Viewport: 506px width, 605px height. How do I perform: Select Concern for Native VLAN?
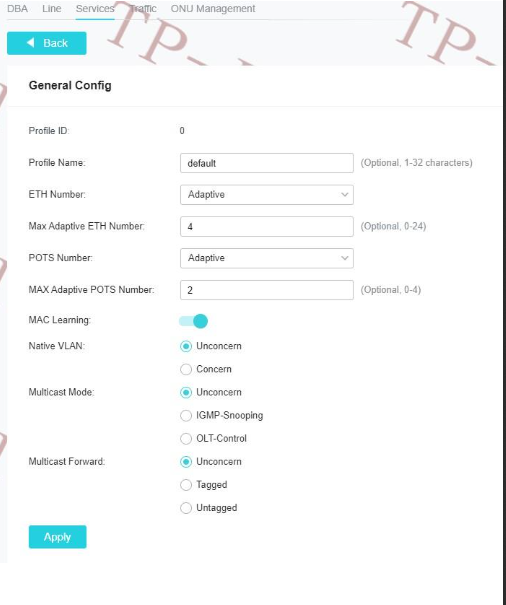(x=186, y=369)
